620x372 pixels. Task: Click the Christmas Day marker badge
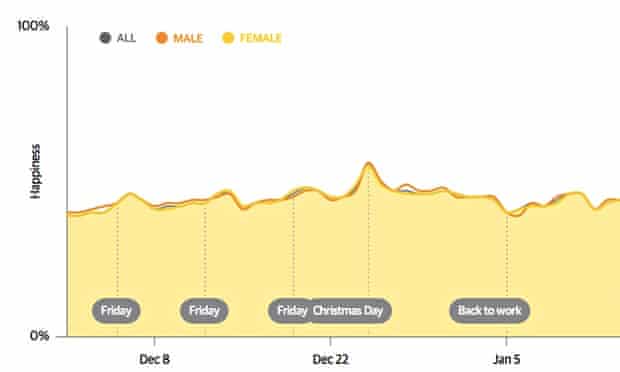click(x=350, y=311)
